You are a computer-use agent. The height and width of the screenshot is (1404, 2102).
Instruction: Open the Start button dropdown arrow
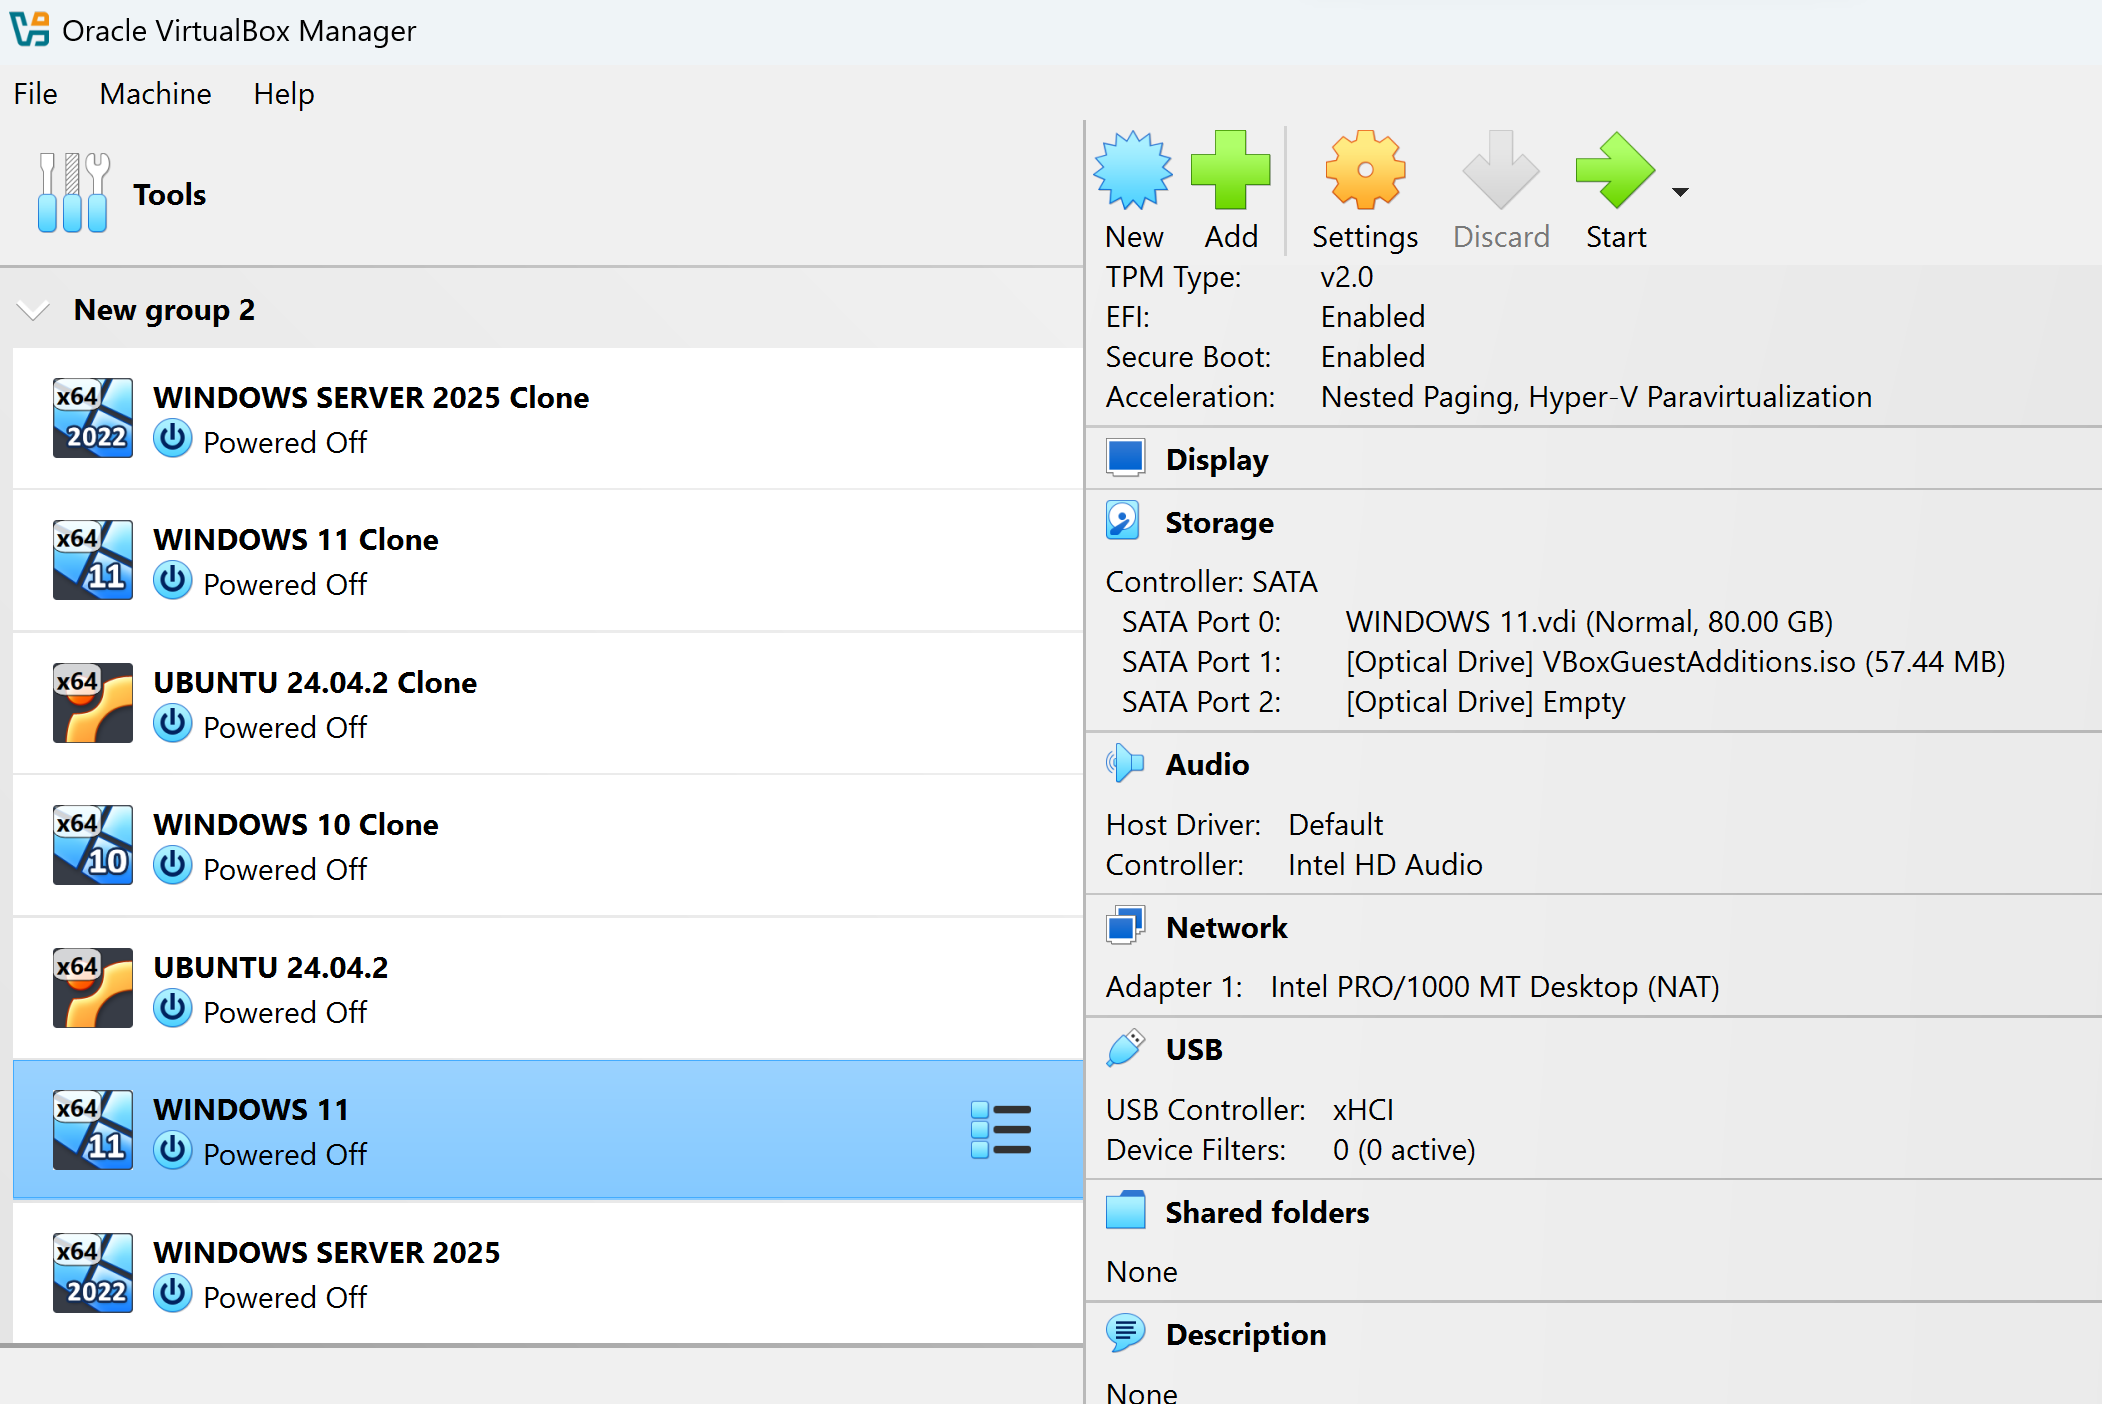(1680, 192)
